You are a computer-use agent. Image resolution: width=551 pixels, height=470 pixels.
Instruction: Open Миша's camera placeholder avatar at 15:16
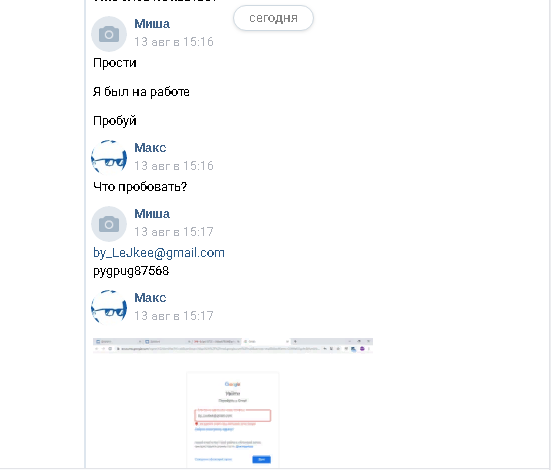pos(109,34)
